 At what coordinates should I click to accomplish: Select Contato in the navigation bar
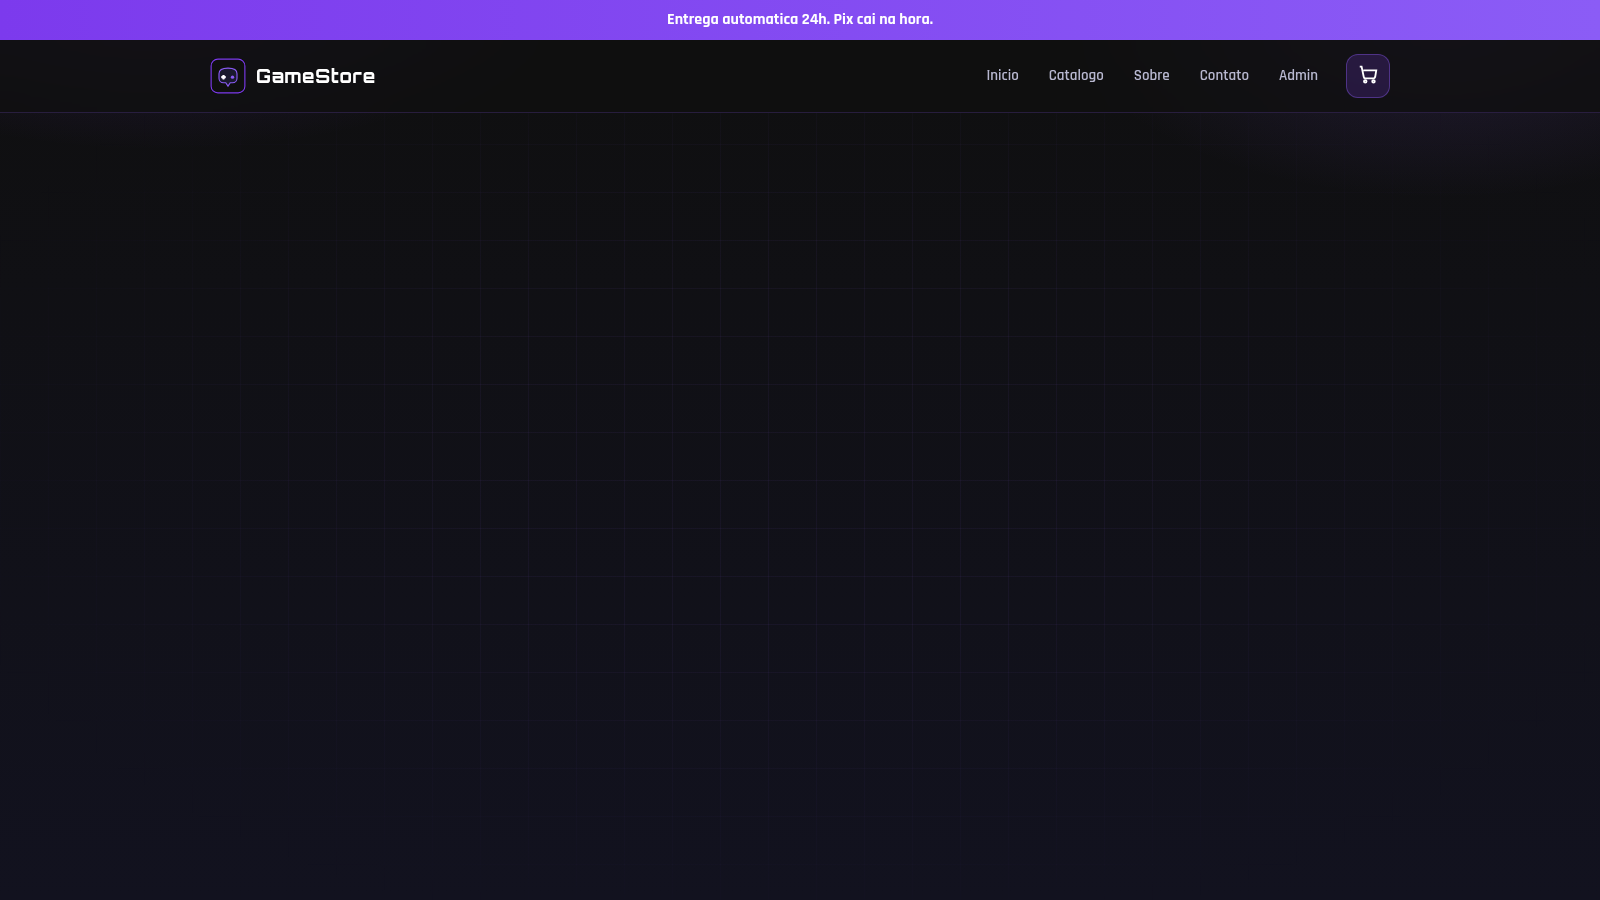pos(1224,76)
